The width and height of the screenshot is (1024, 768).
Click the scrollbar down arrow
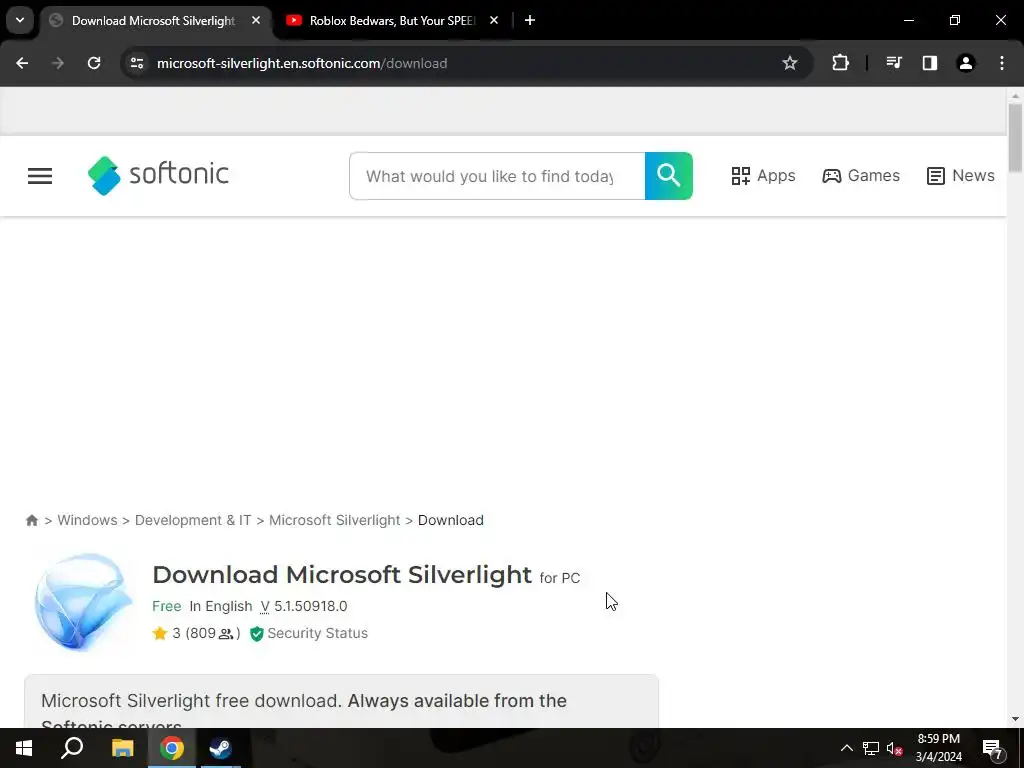coord(1015,719)
